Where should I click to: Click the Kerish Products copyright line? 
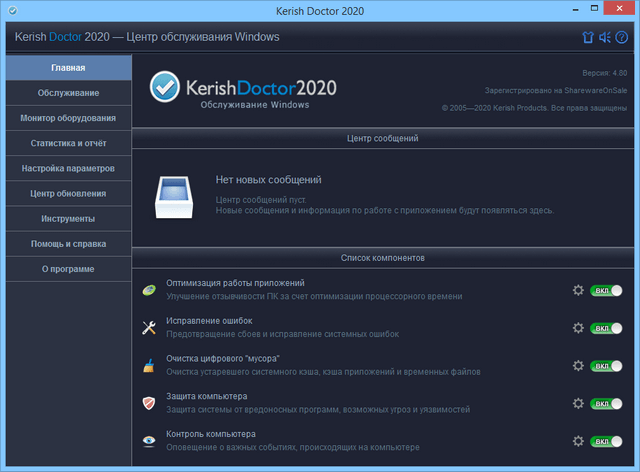[x=534, y=108]
